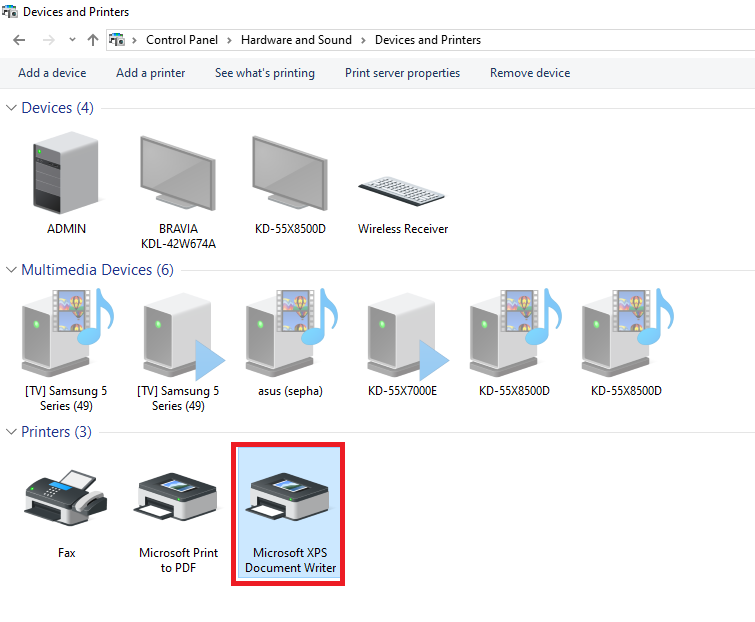Click the Devices (4) group heading
Screen dimensions: 755x622
tap(58, 108)
